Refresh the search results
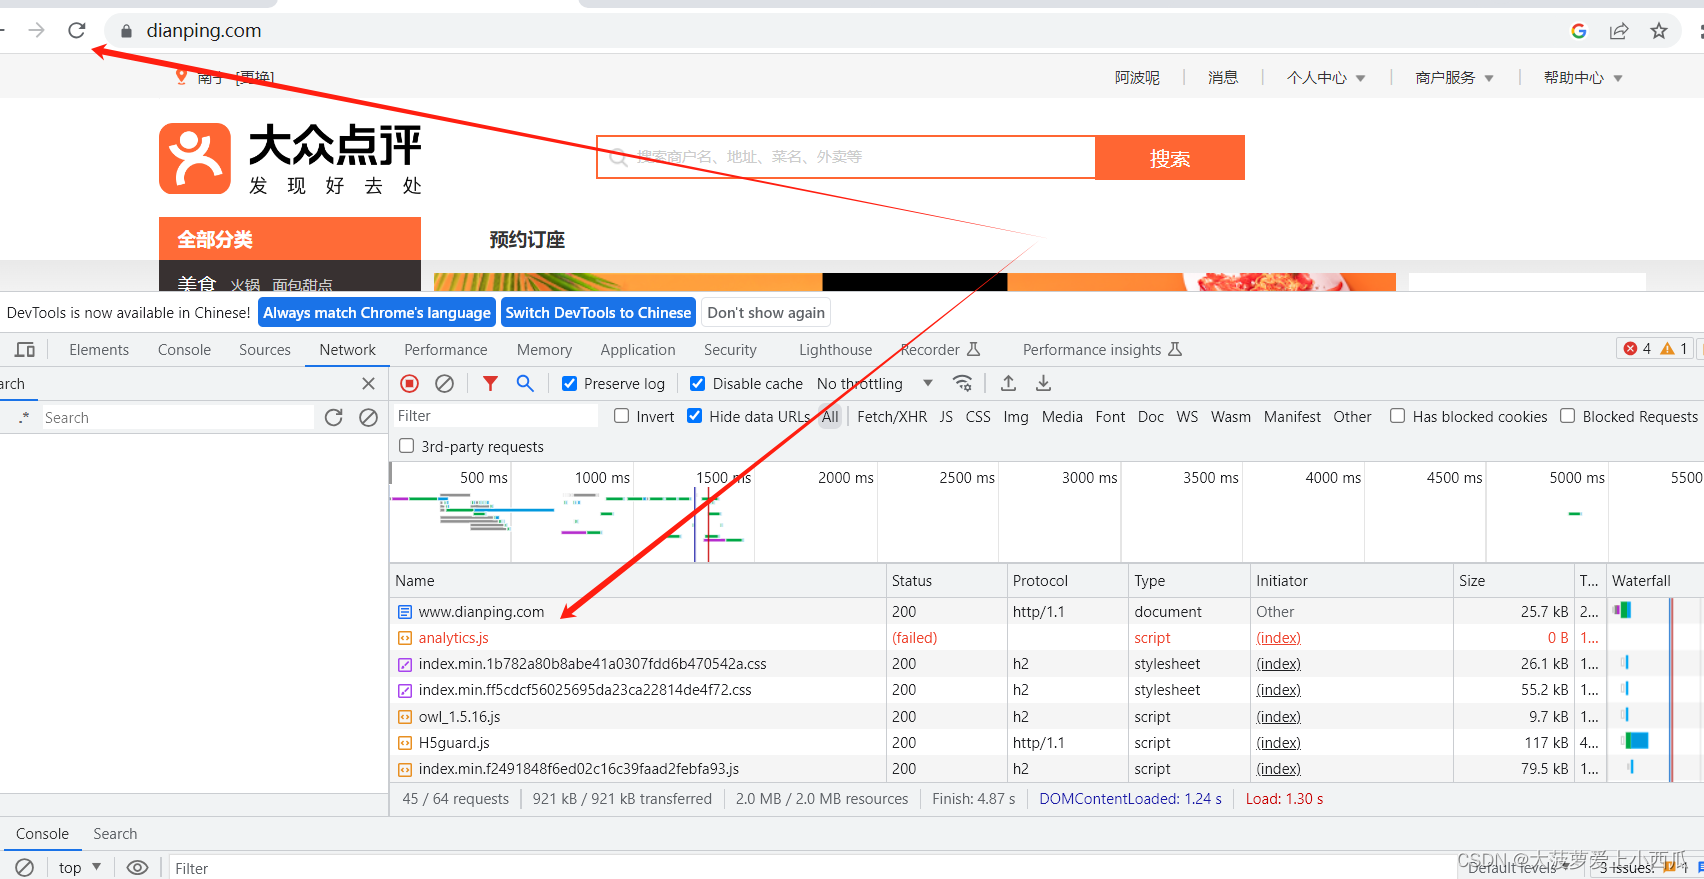The width and height of the screenshot is (1704, 879). click(x=334, y=417)
